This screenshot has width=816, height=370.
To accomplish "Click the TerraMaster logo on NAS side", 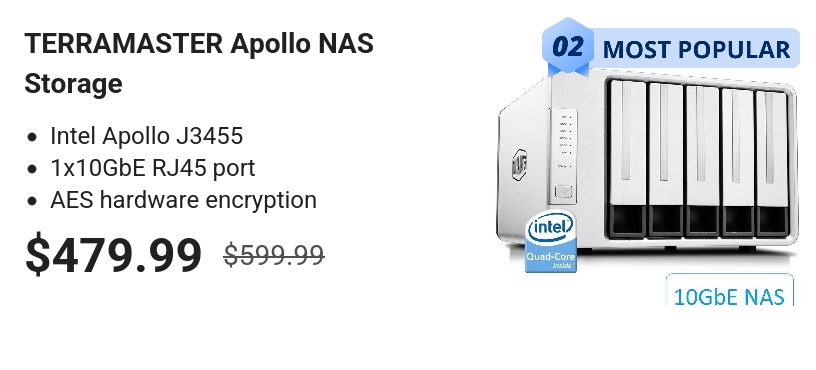I will tap(519, 164).
